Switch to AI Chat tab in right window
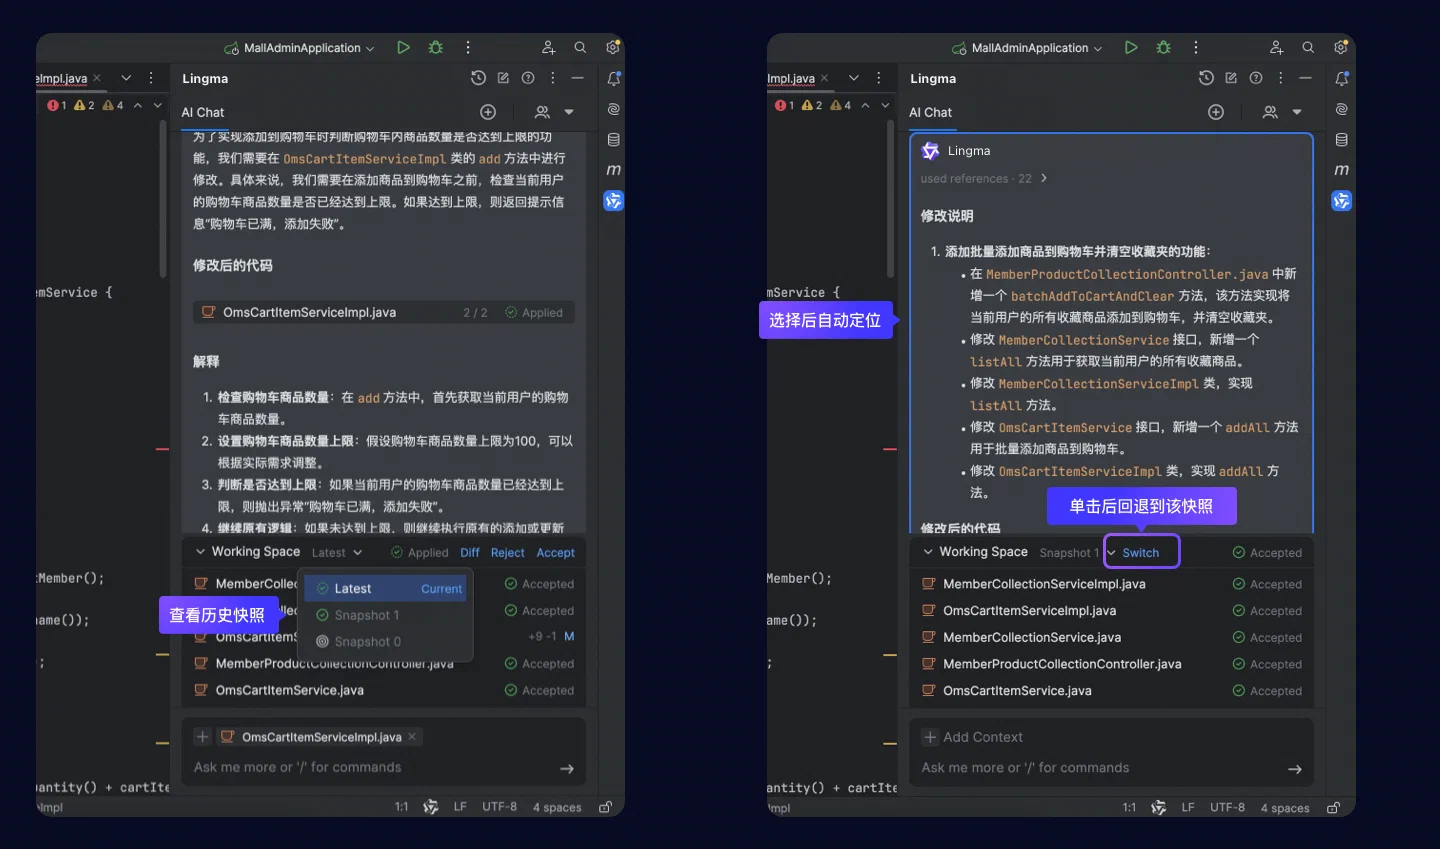1440x849 pixels. 930,112
